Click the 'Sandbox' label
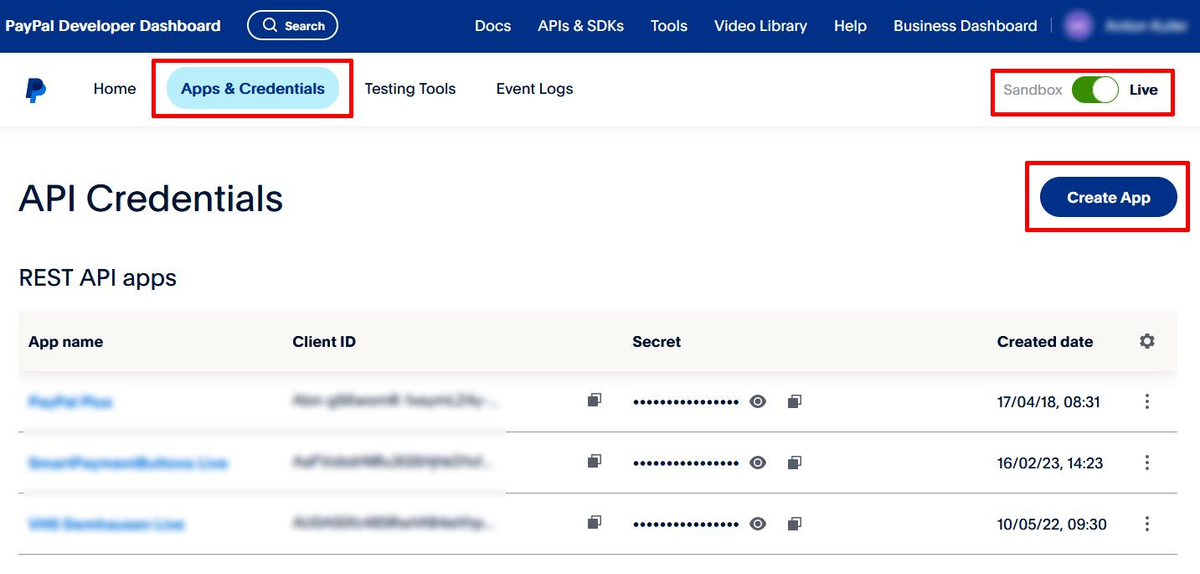Screen dimensions: 1200x574 click(x=1033, y=89)
